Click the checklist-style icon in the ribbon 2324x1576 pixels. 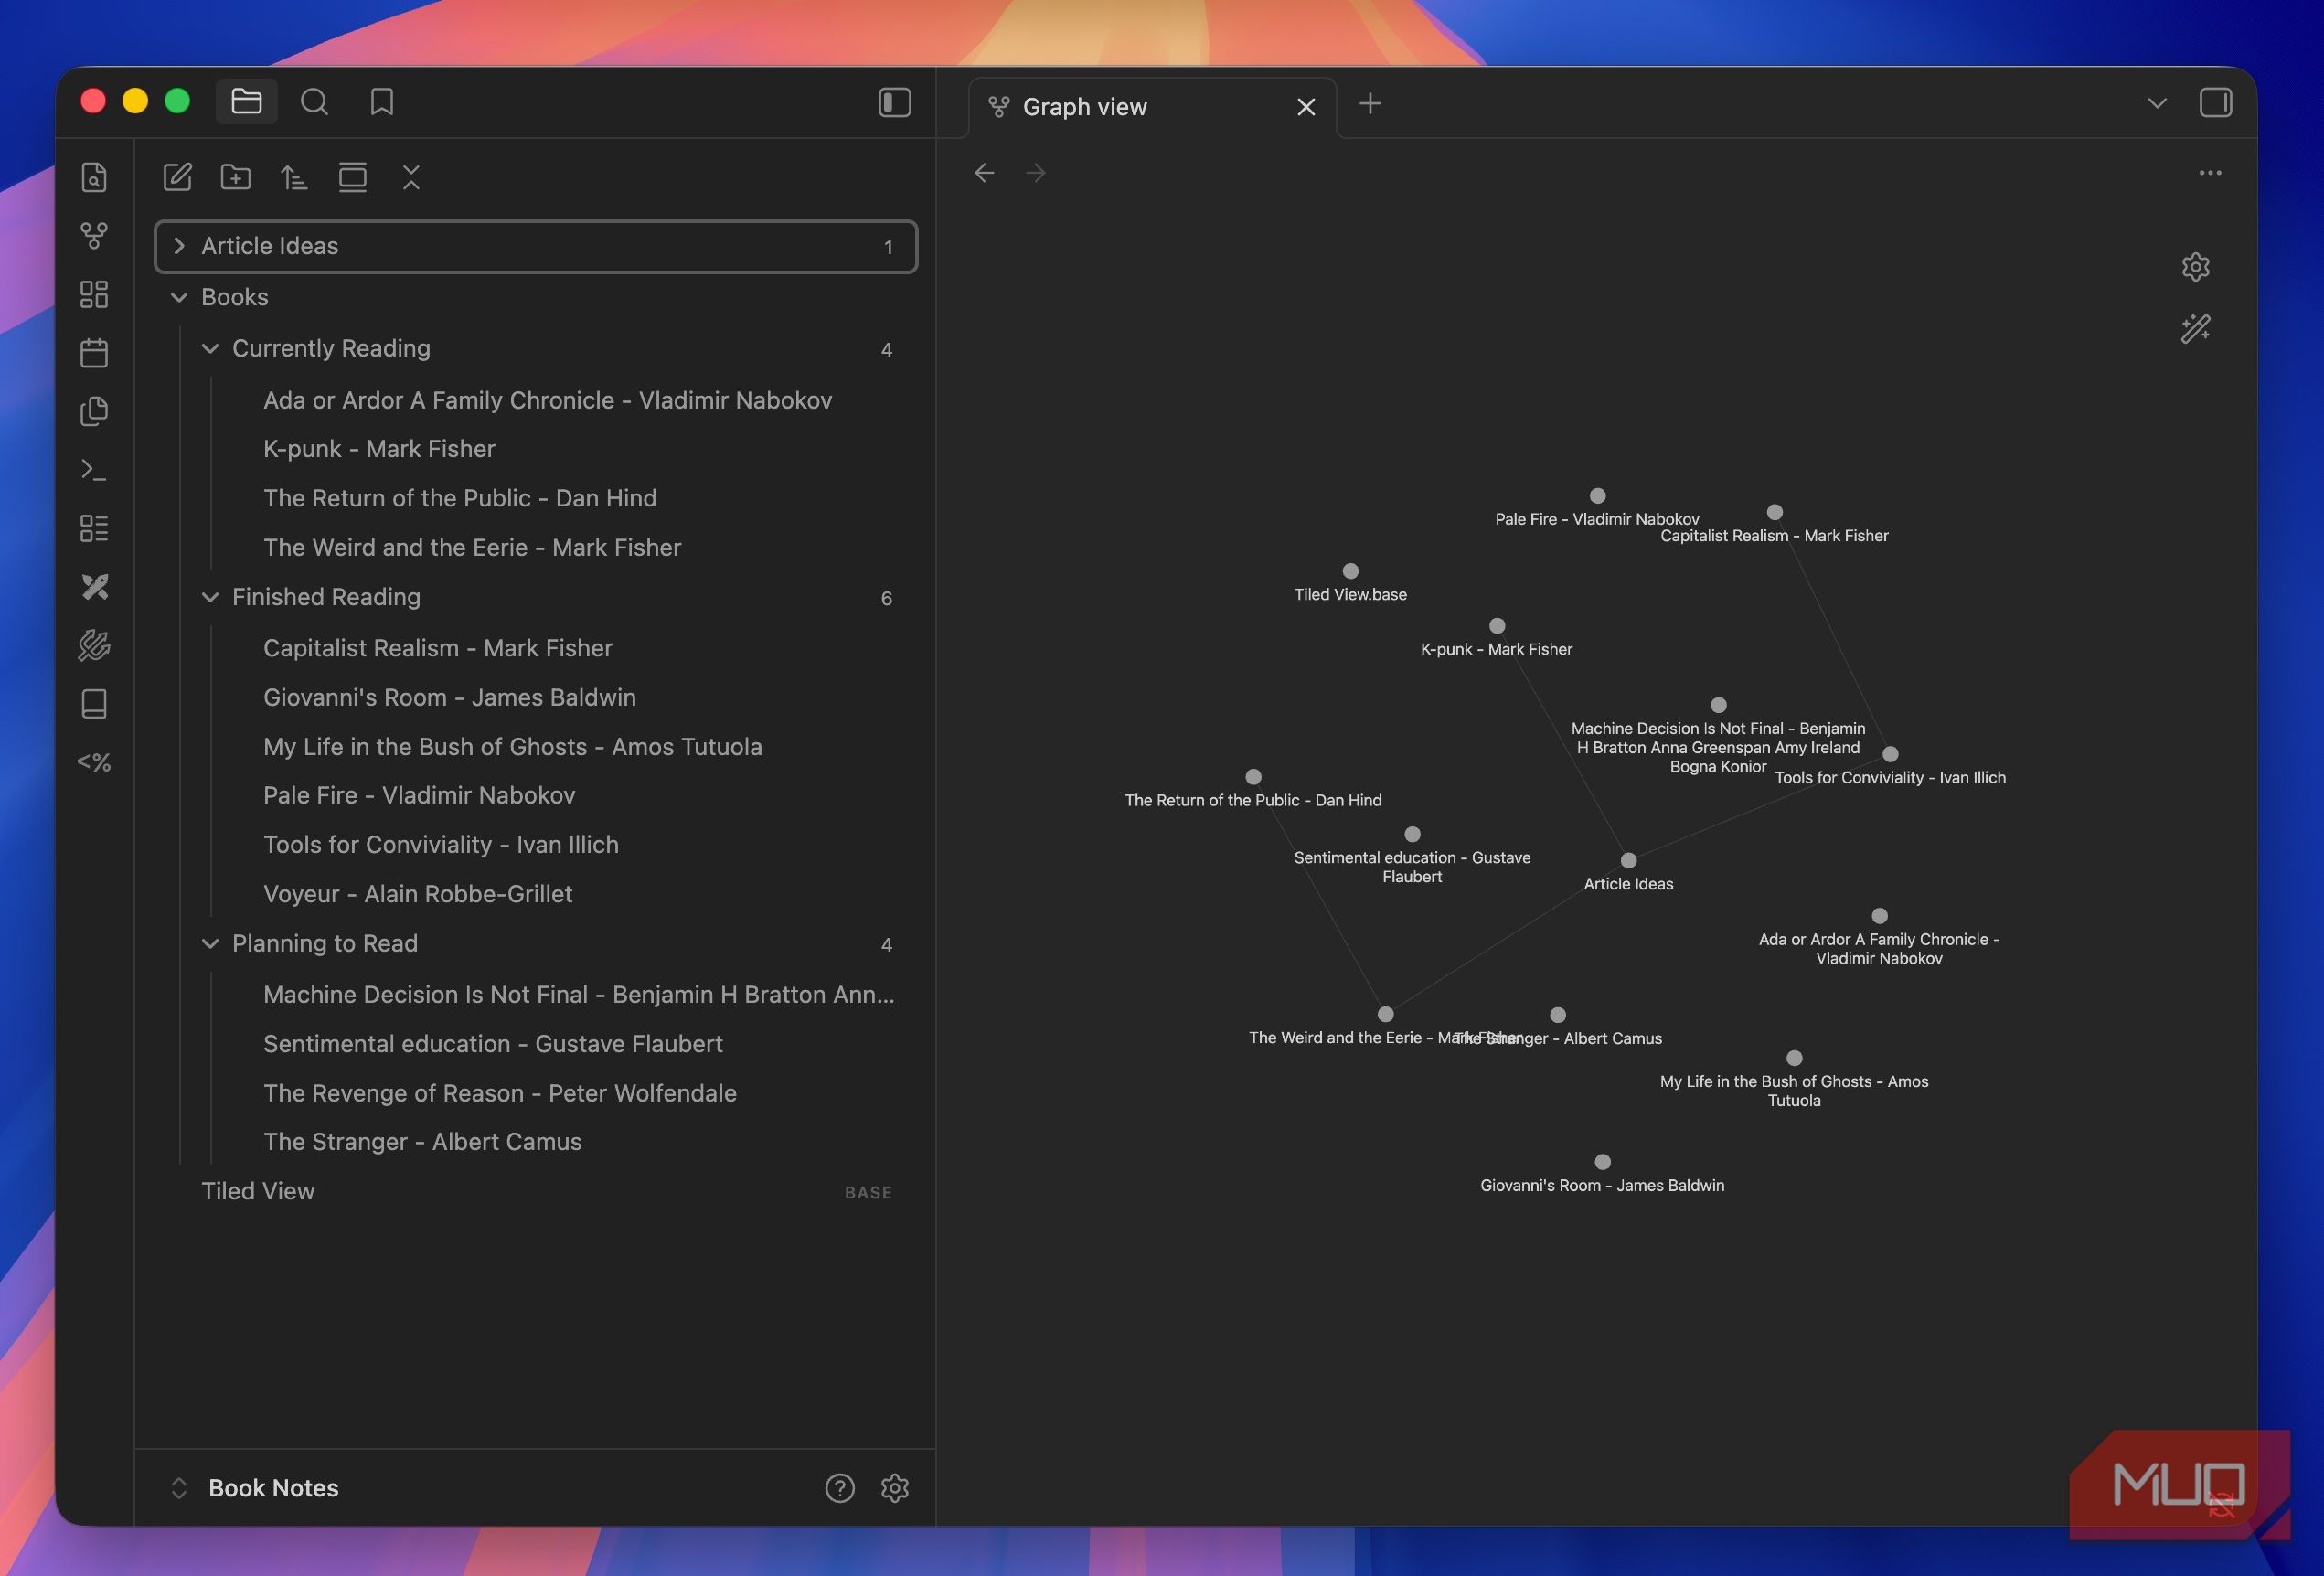coord(94,528)
